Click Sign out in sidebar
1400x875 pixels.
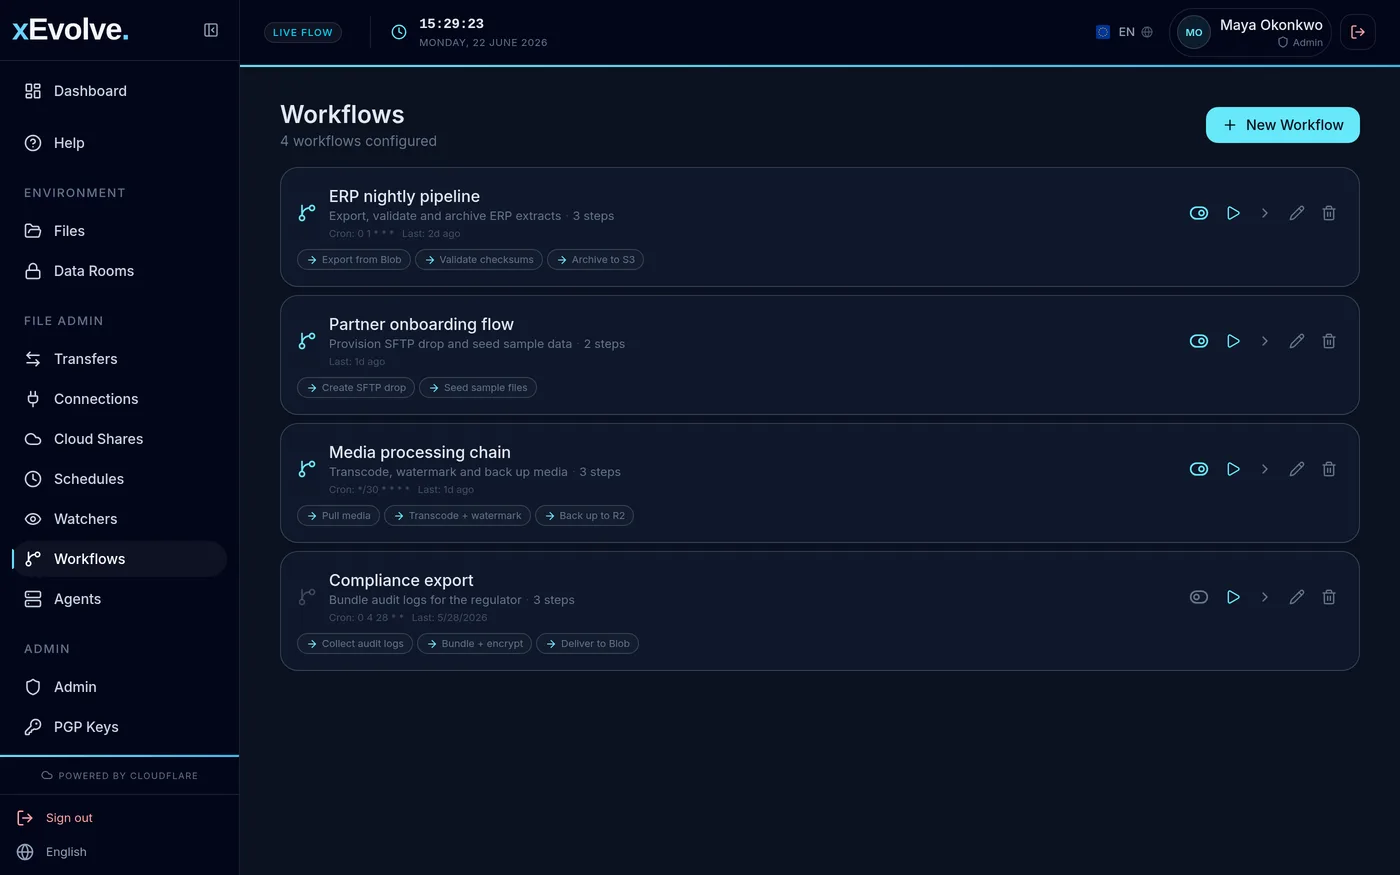point(55,818)
